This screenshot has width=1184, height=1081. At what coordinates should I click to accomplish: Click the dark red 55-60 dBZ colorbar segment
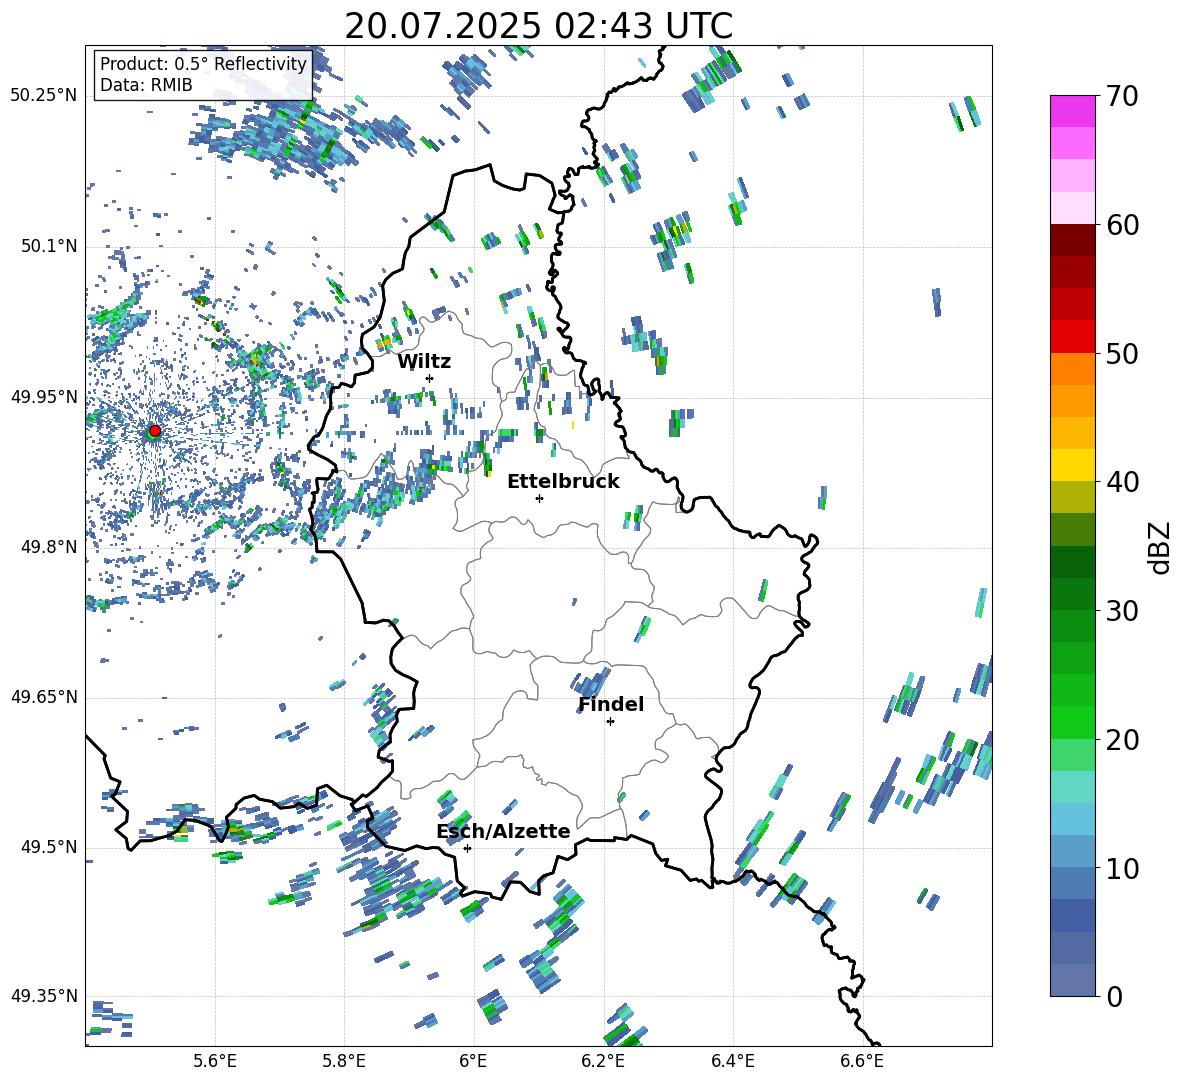pyautogui.click(x=1072, y=256)
